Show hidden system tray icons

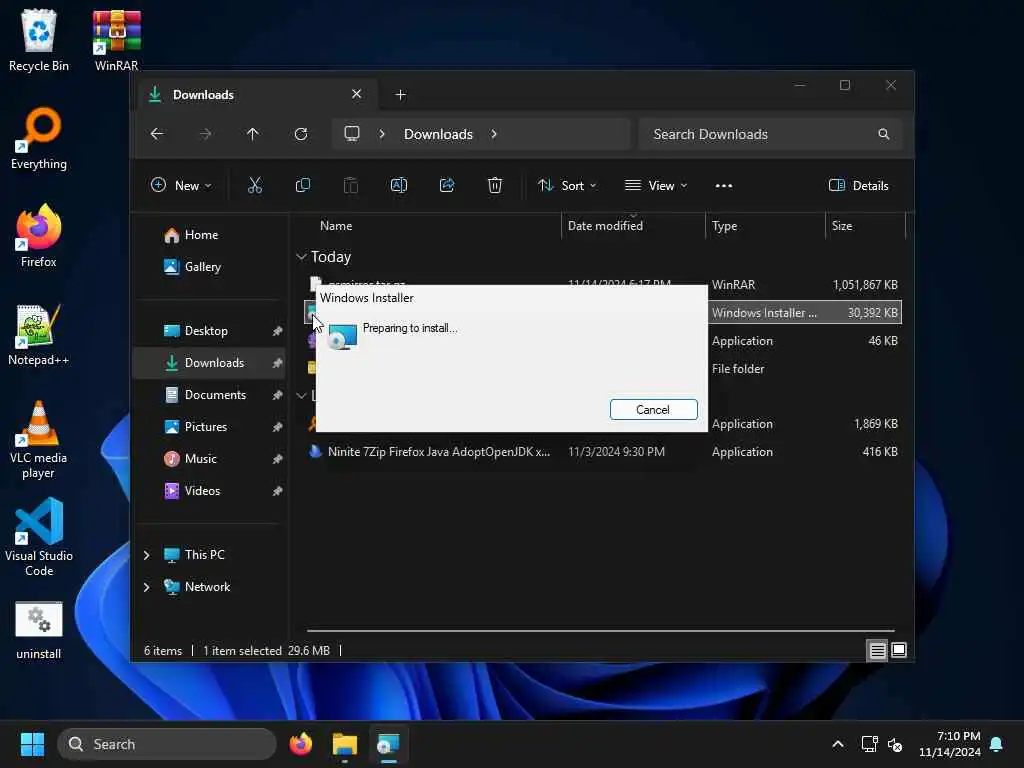837,744
